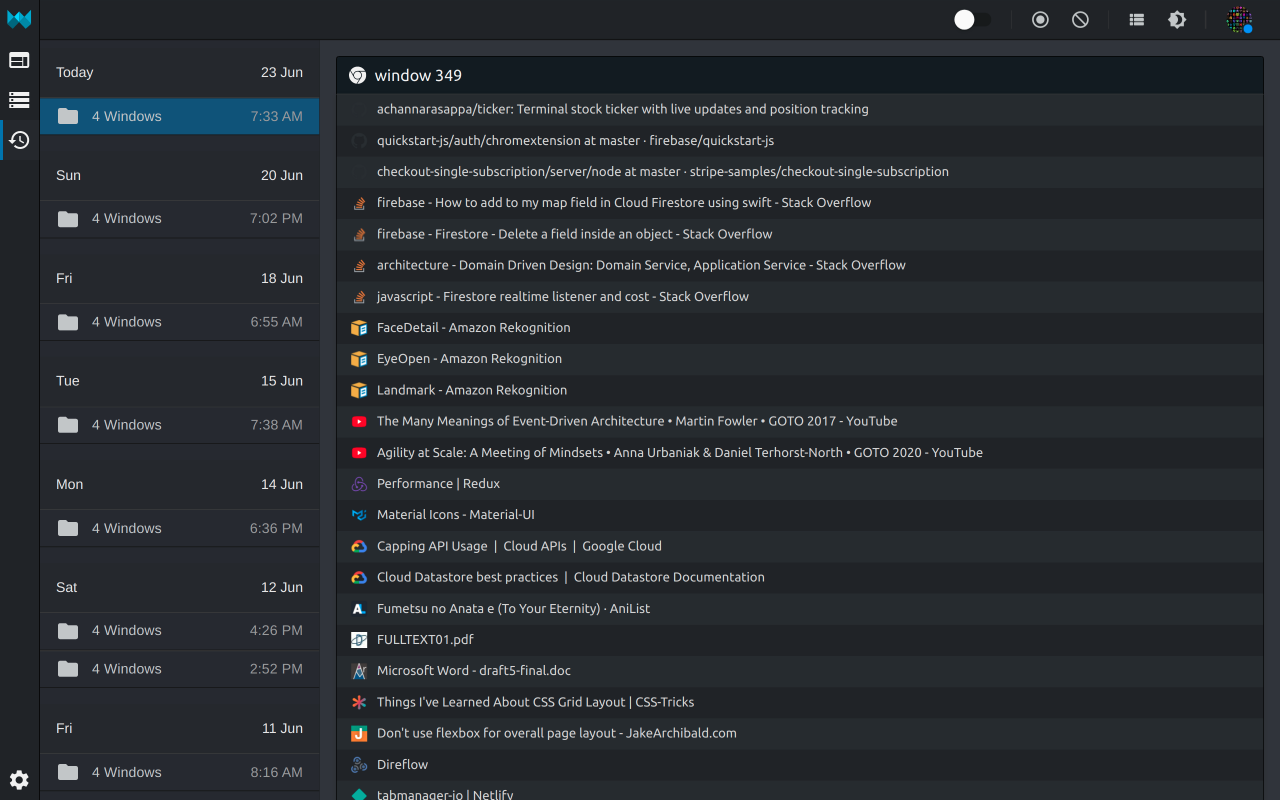Screen dimensions: 1280x800
Task: Switch to the list view in the sidebar
Action: tap(19, 99)
